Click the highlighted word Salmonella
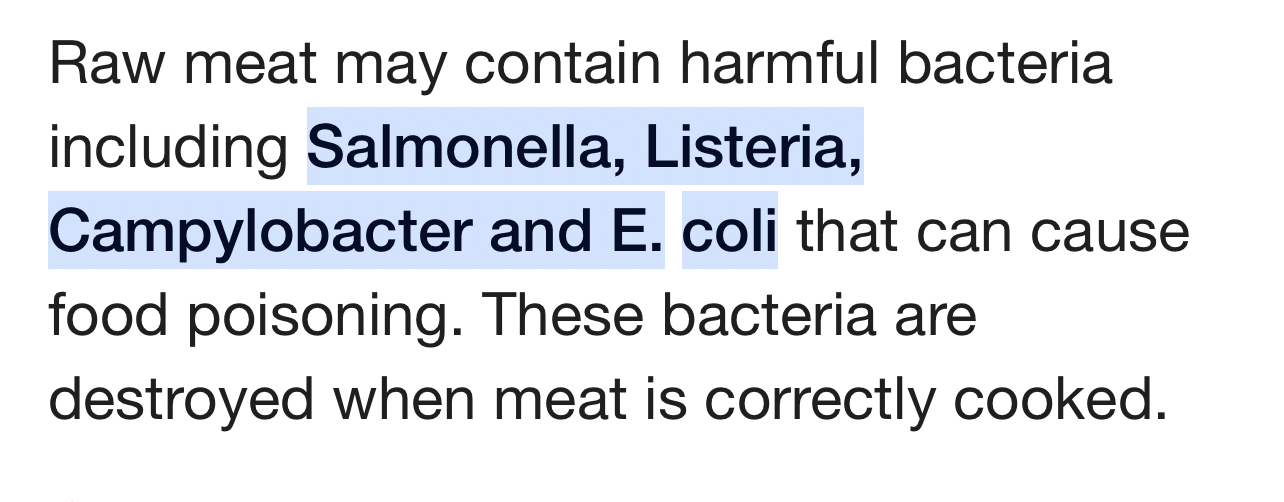The width and height of the screenshot is (1284, 502). point(465,146)
